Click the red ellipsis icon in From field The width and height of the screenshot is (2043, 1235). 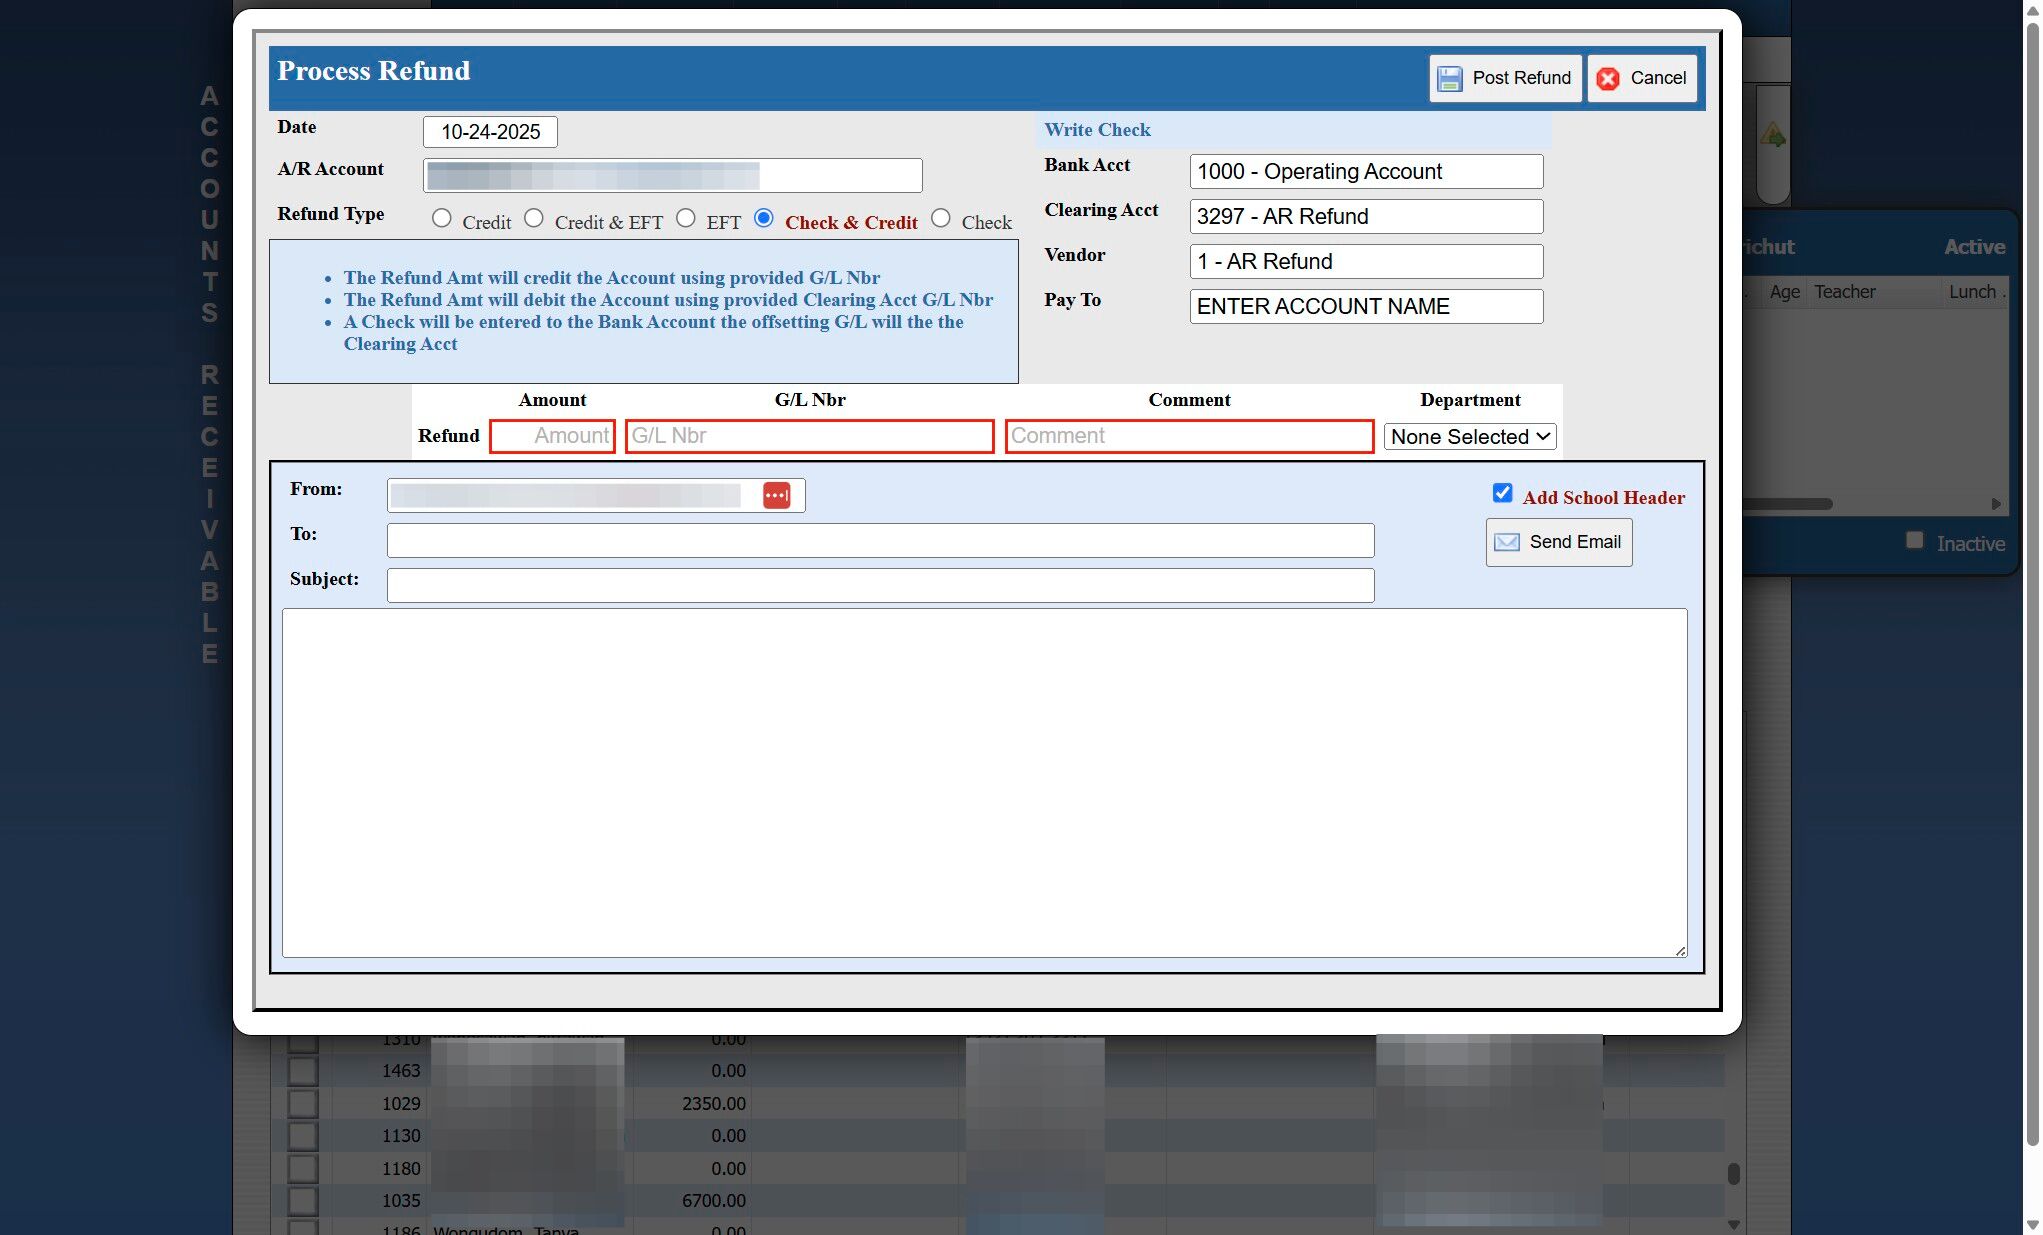pos(776,496)
